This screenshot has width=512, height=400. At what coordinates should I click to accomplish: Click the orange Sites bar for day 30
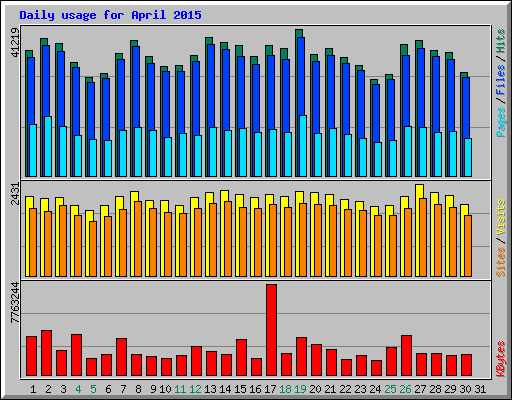coord(468,246)
